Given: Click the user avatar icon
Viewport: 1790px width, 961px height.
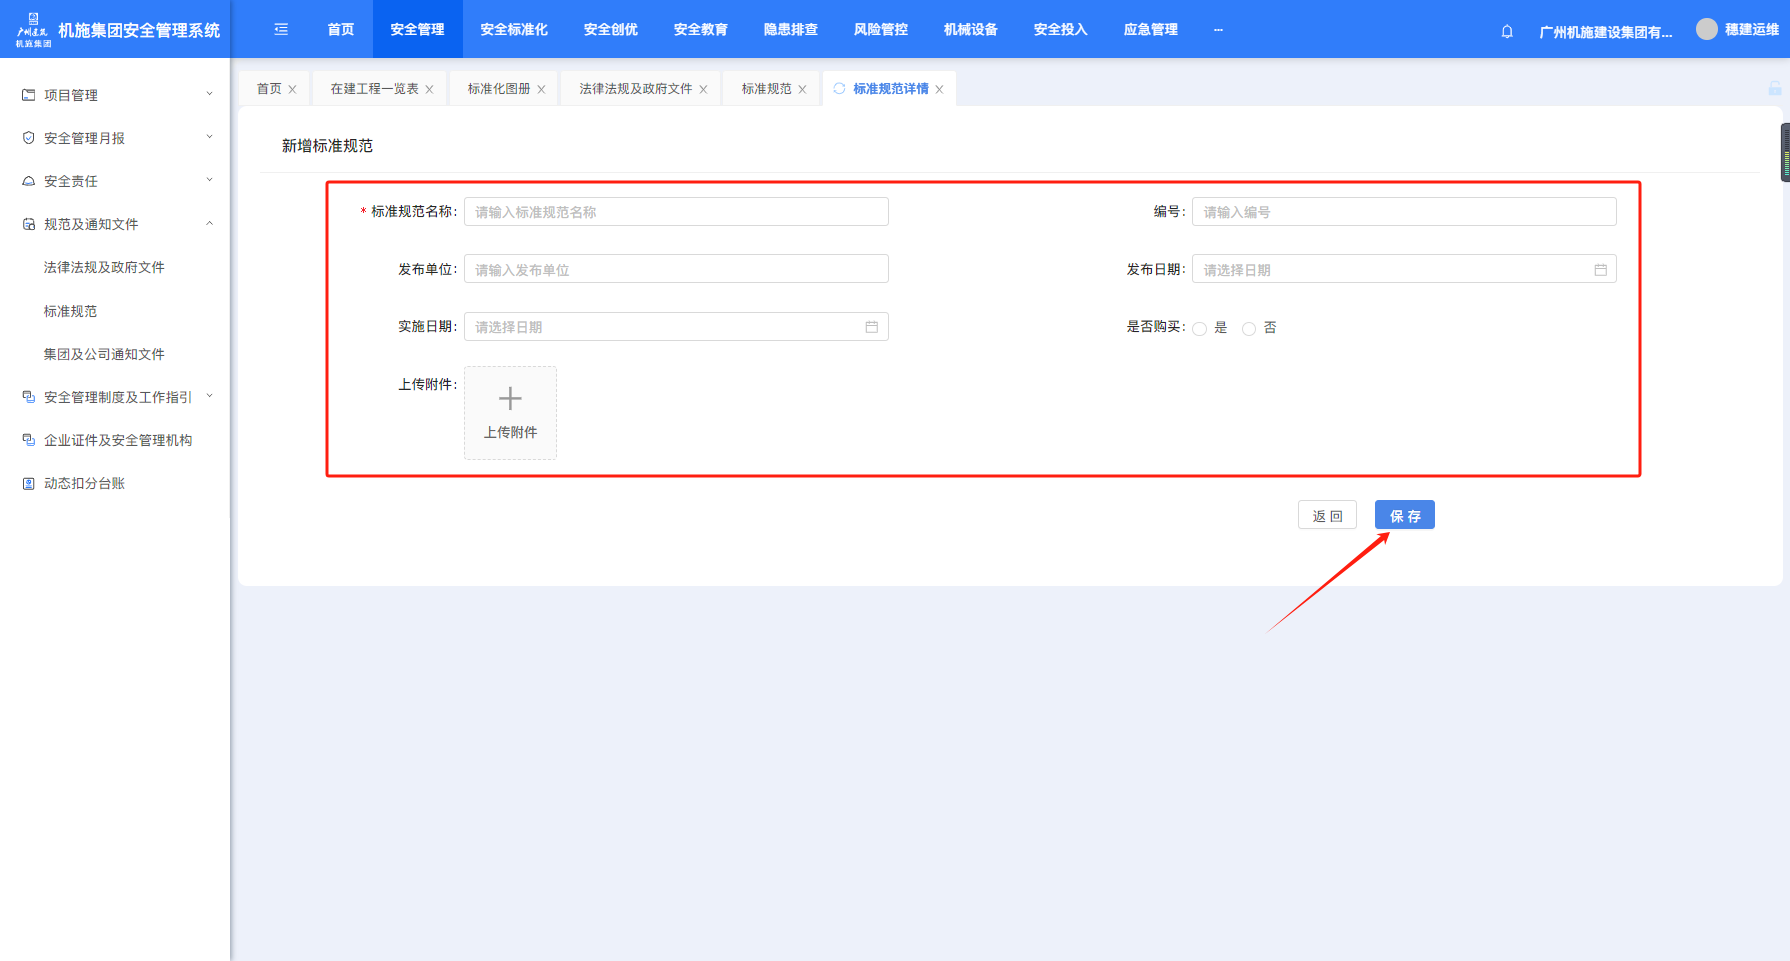Looking at the screenshot, I should (x=1706, y=29).
